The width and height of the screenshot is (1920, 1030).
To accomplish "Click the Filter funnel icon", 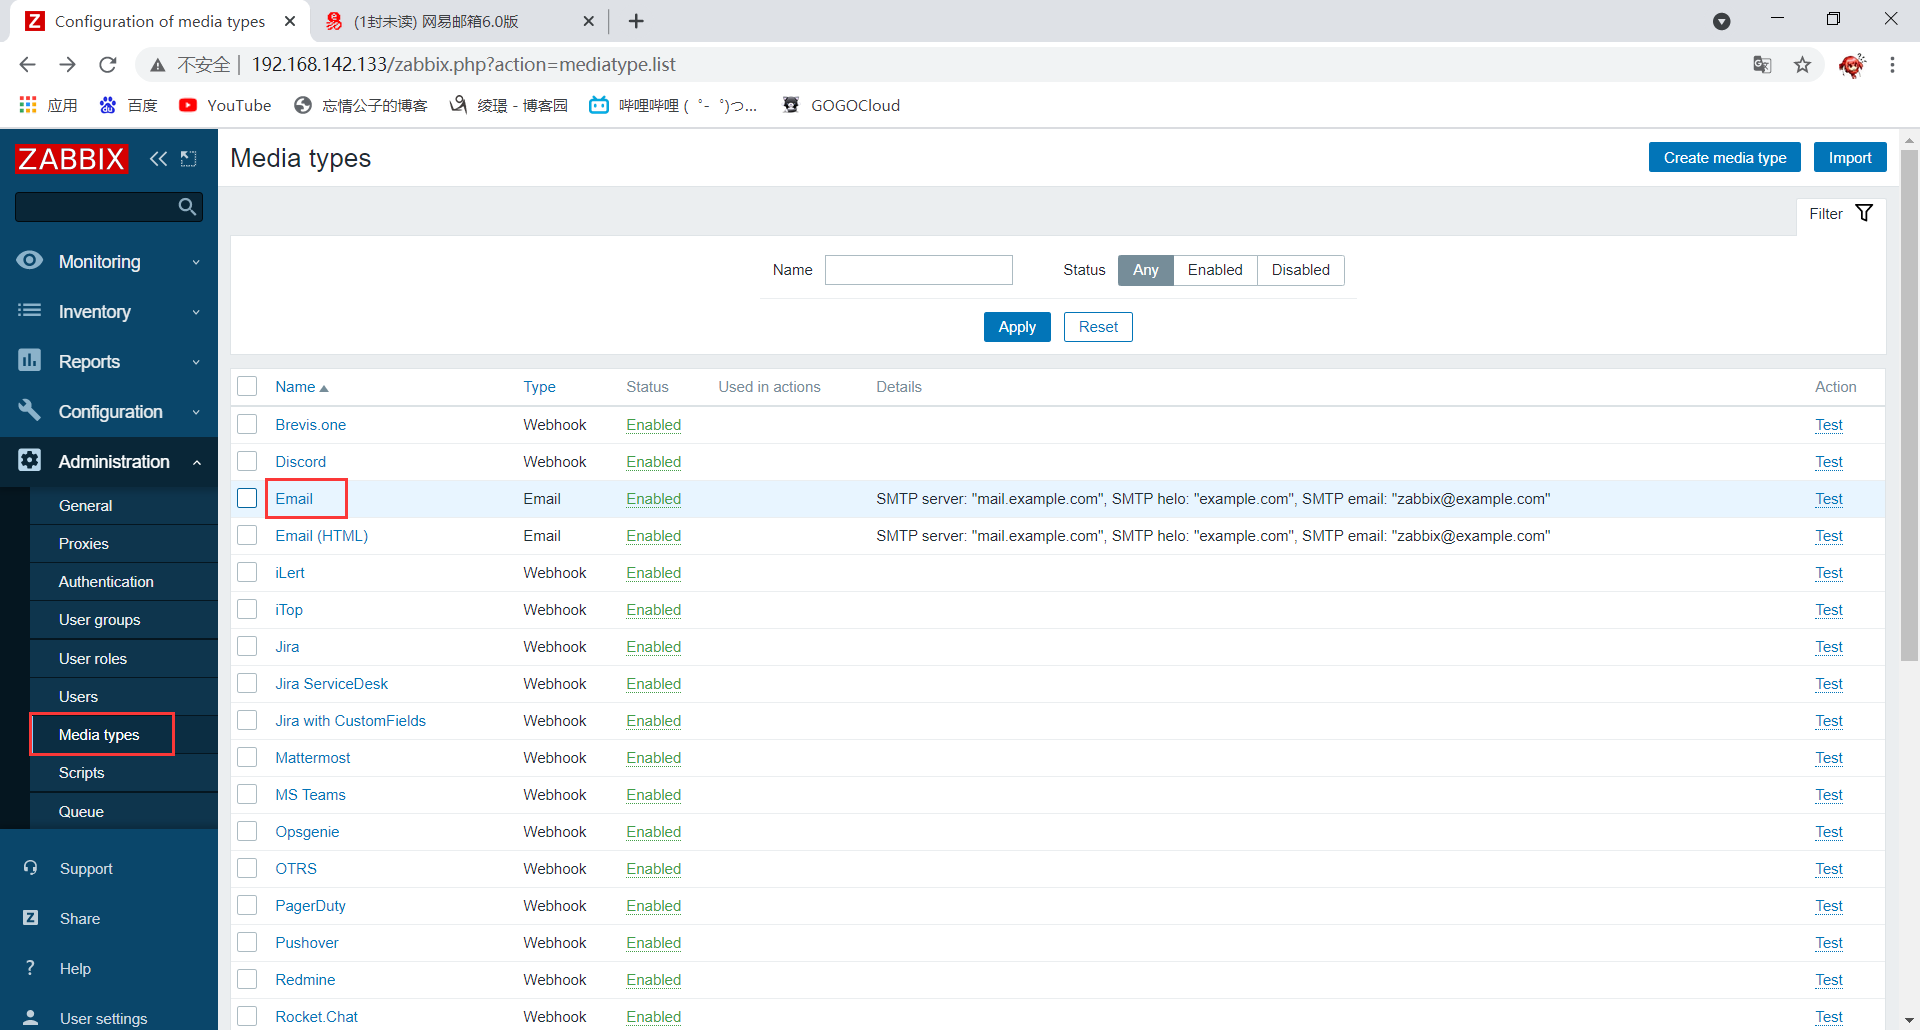I will click(1864, 213).
